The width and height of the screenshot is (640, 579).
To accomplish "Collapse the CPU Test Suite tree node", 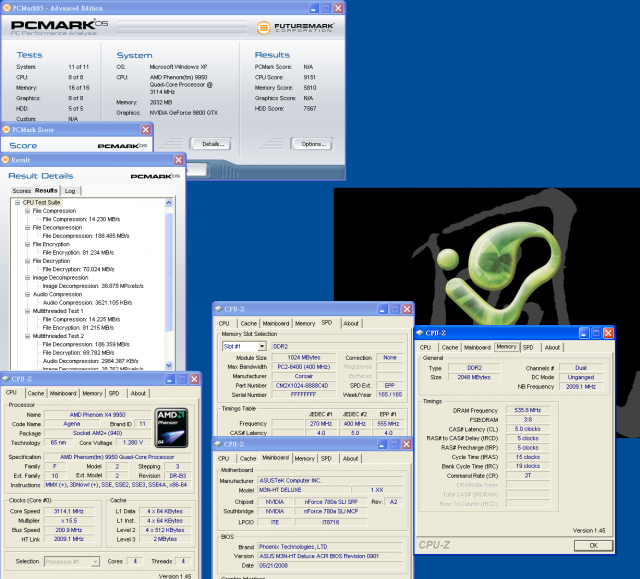I will 18,202.
